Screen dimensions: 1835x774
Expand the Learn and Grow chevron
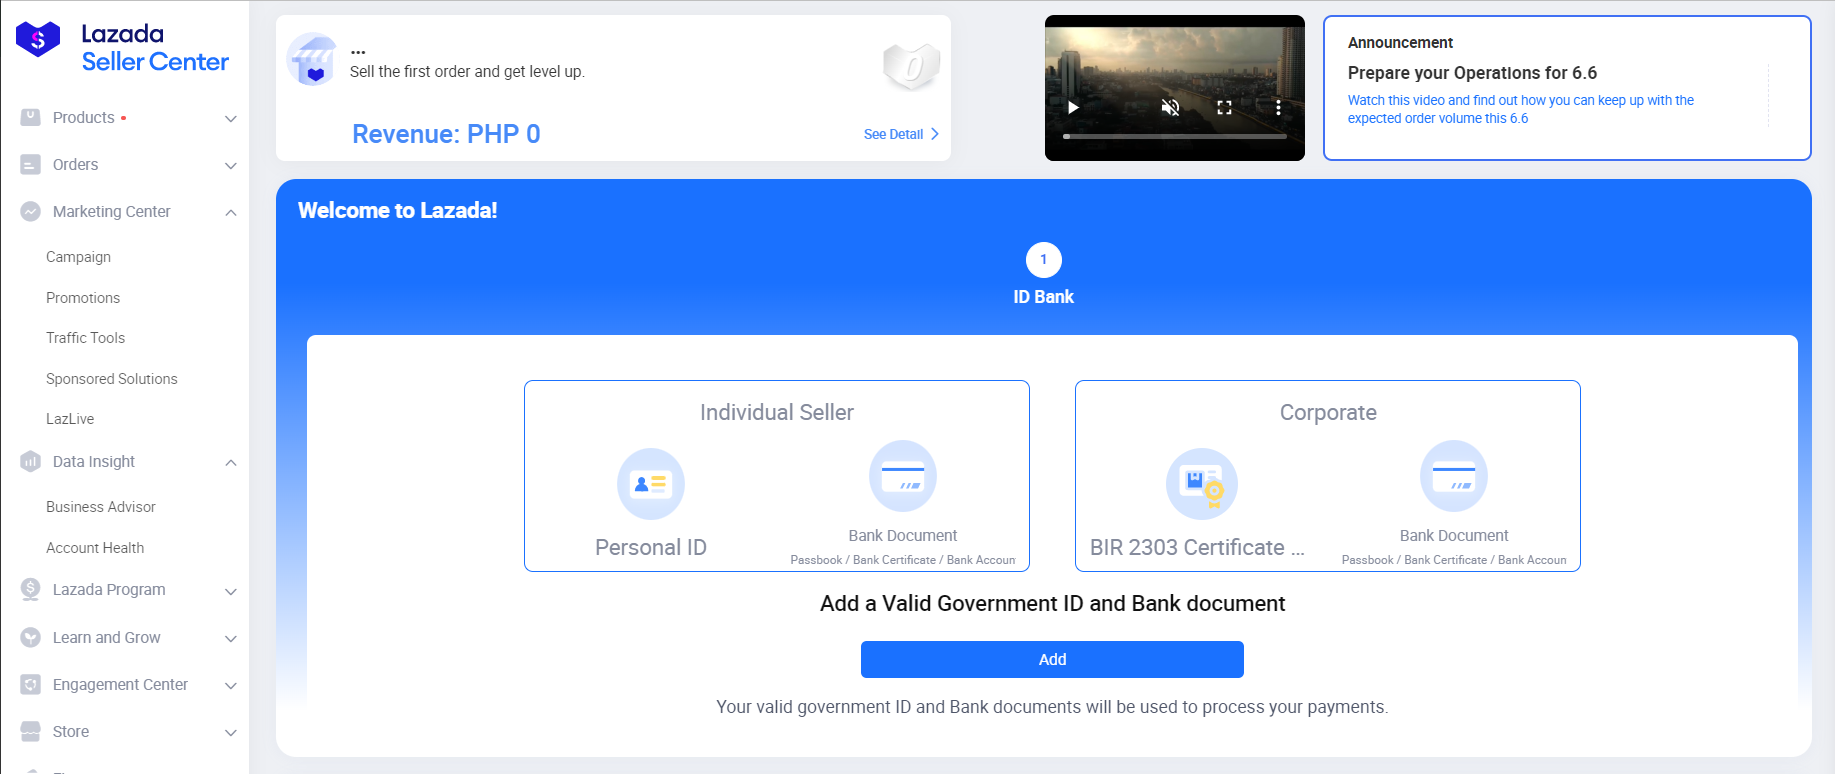[x=231, y=638]
